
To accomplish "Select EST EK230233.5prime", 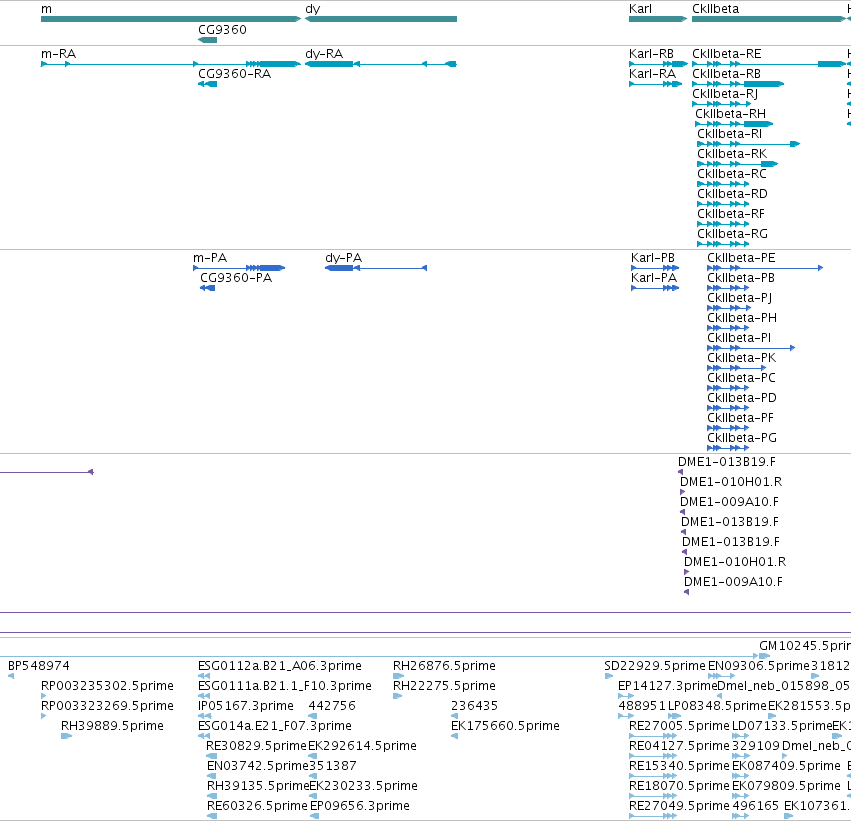I will [x=364, y=786].
